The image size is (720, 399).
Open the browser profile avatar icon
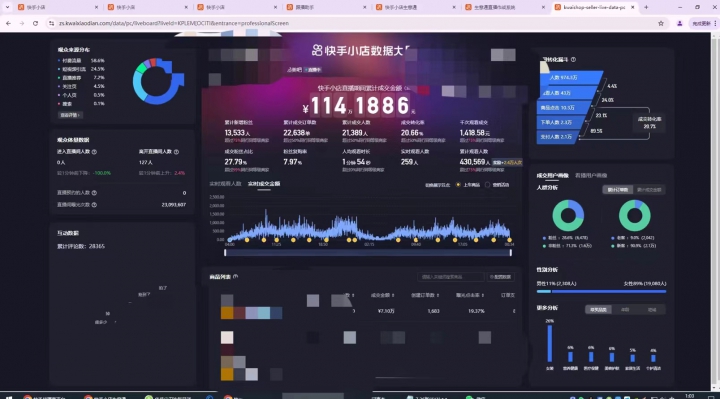(x=680, y=23)
